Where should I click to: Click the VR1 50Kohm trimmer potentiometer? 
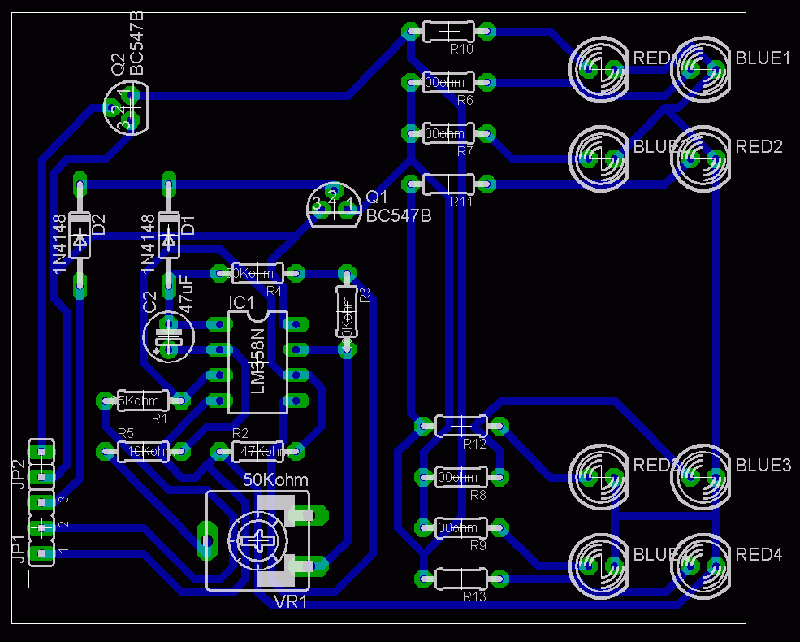pyautogui.click(x=260, y=541)
